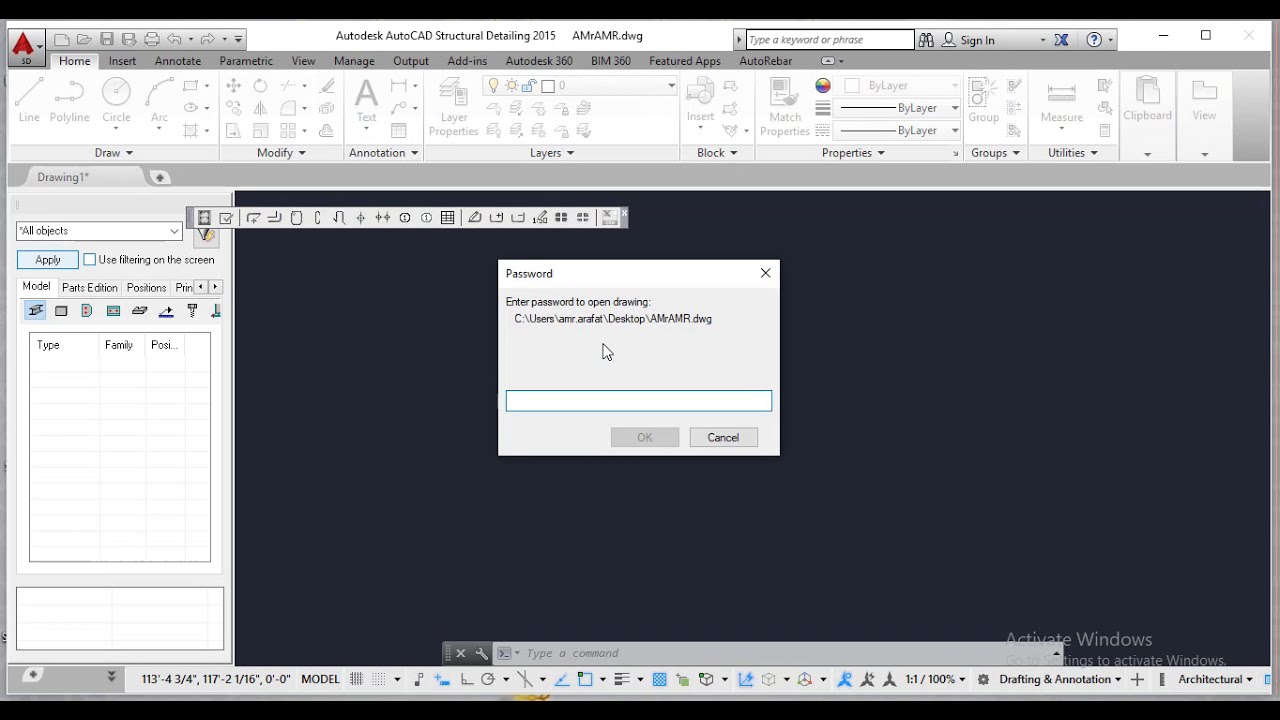Toggle the layer on/off lightbulb icon
1280x720 pixels.
493,86
